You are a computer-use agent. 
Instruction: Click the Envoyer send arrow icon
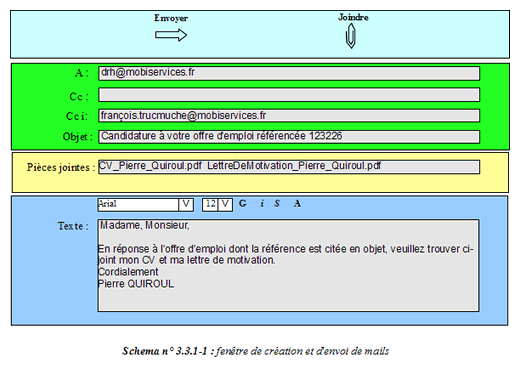tap(171, 35)
